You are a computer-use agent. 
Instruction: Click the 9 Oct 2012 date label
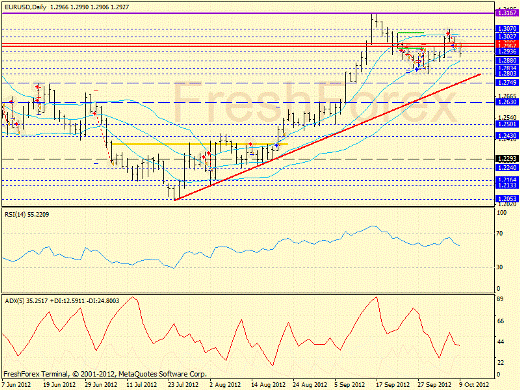coord(475,384)
